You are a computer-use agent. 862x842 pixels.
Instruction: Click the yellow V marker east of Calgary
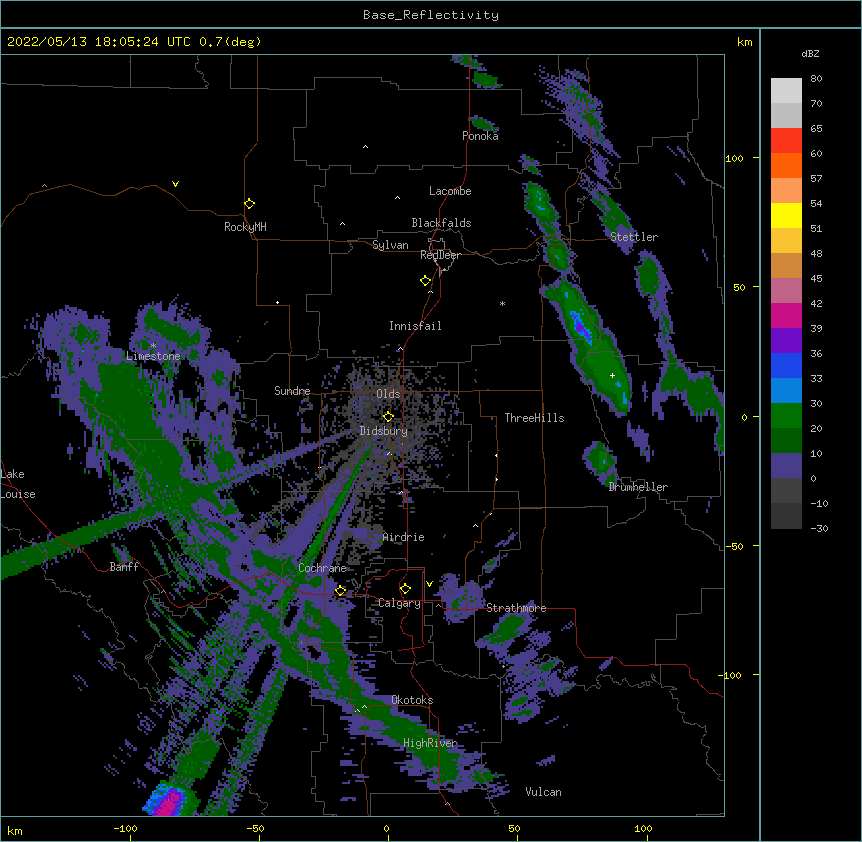tap(429, 584)
